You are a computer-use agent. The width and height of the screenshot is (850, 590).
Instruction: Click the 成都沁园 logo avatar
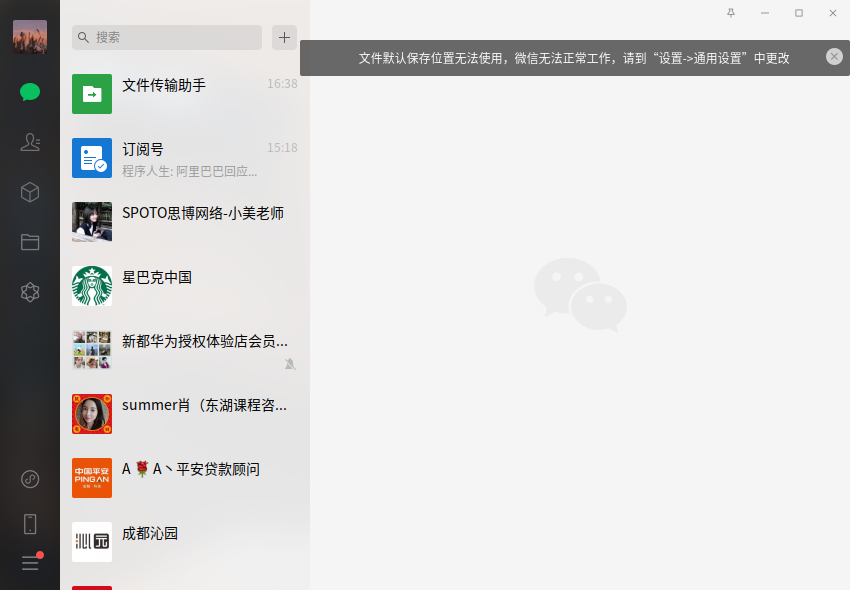92,542
